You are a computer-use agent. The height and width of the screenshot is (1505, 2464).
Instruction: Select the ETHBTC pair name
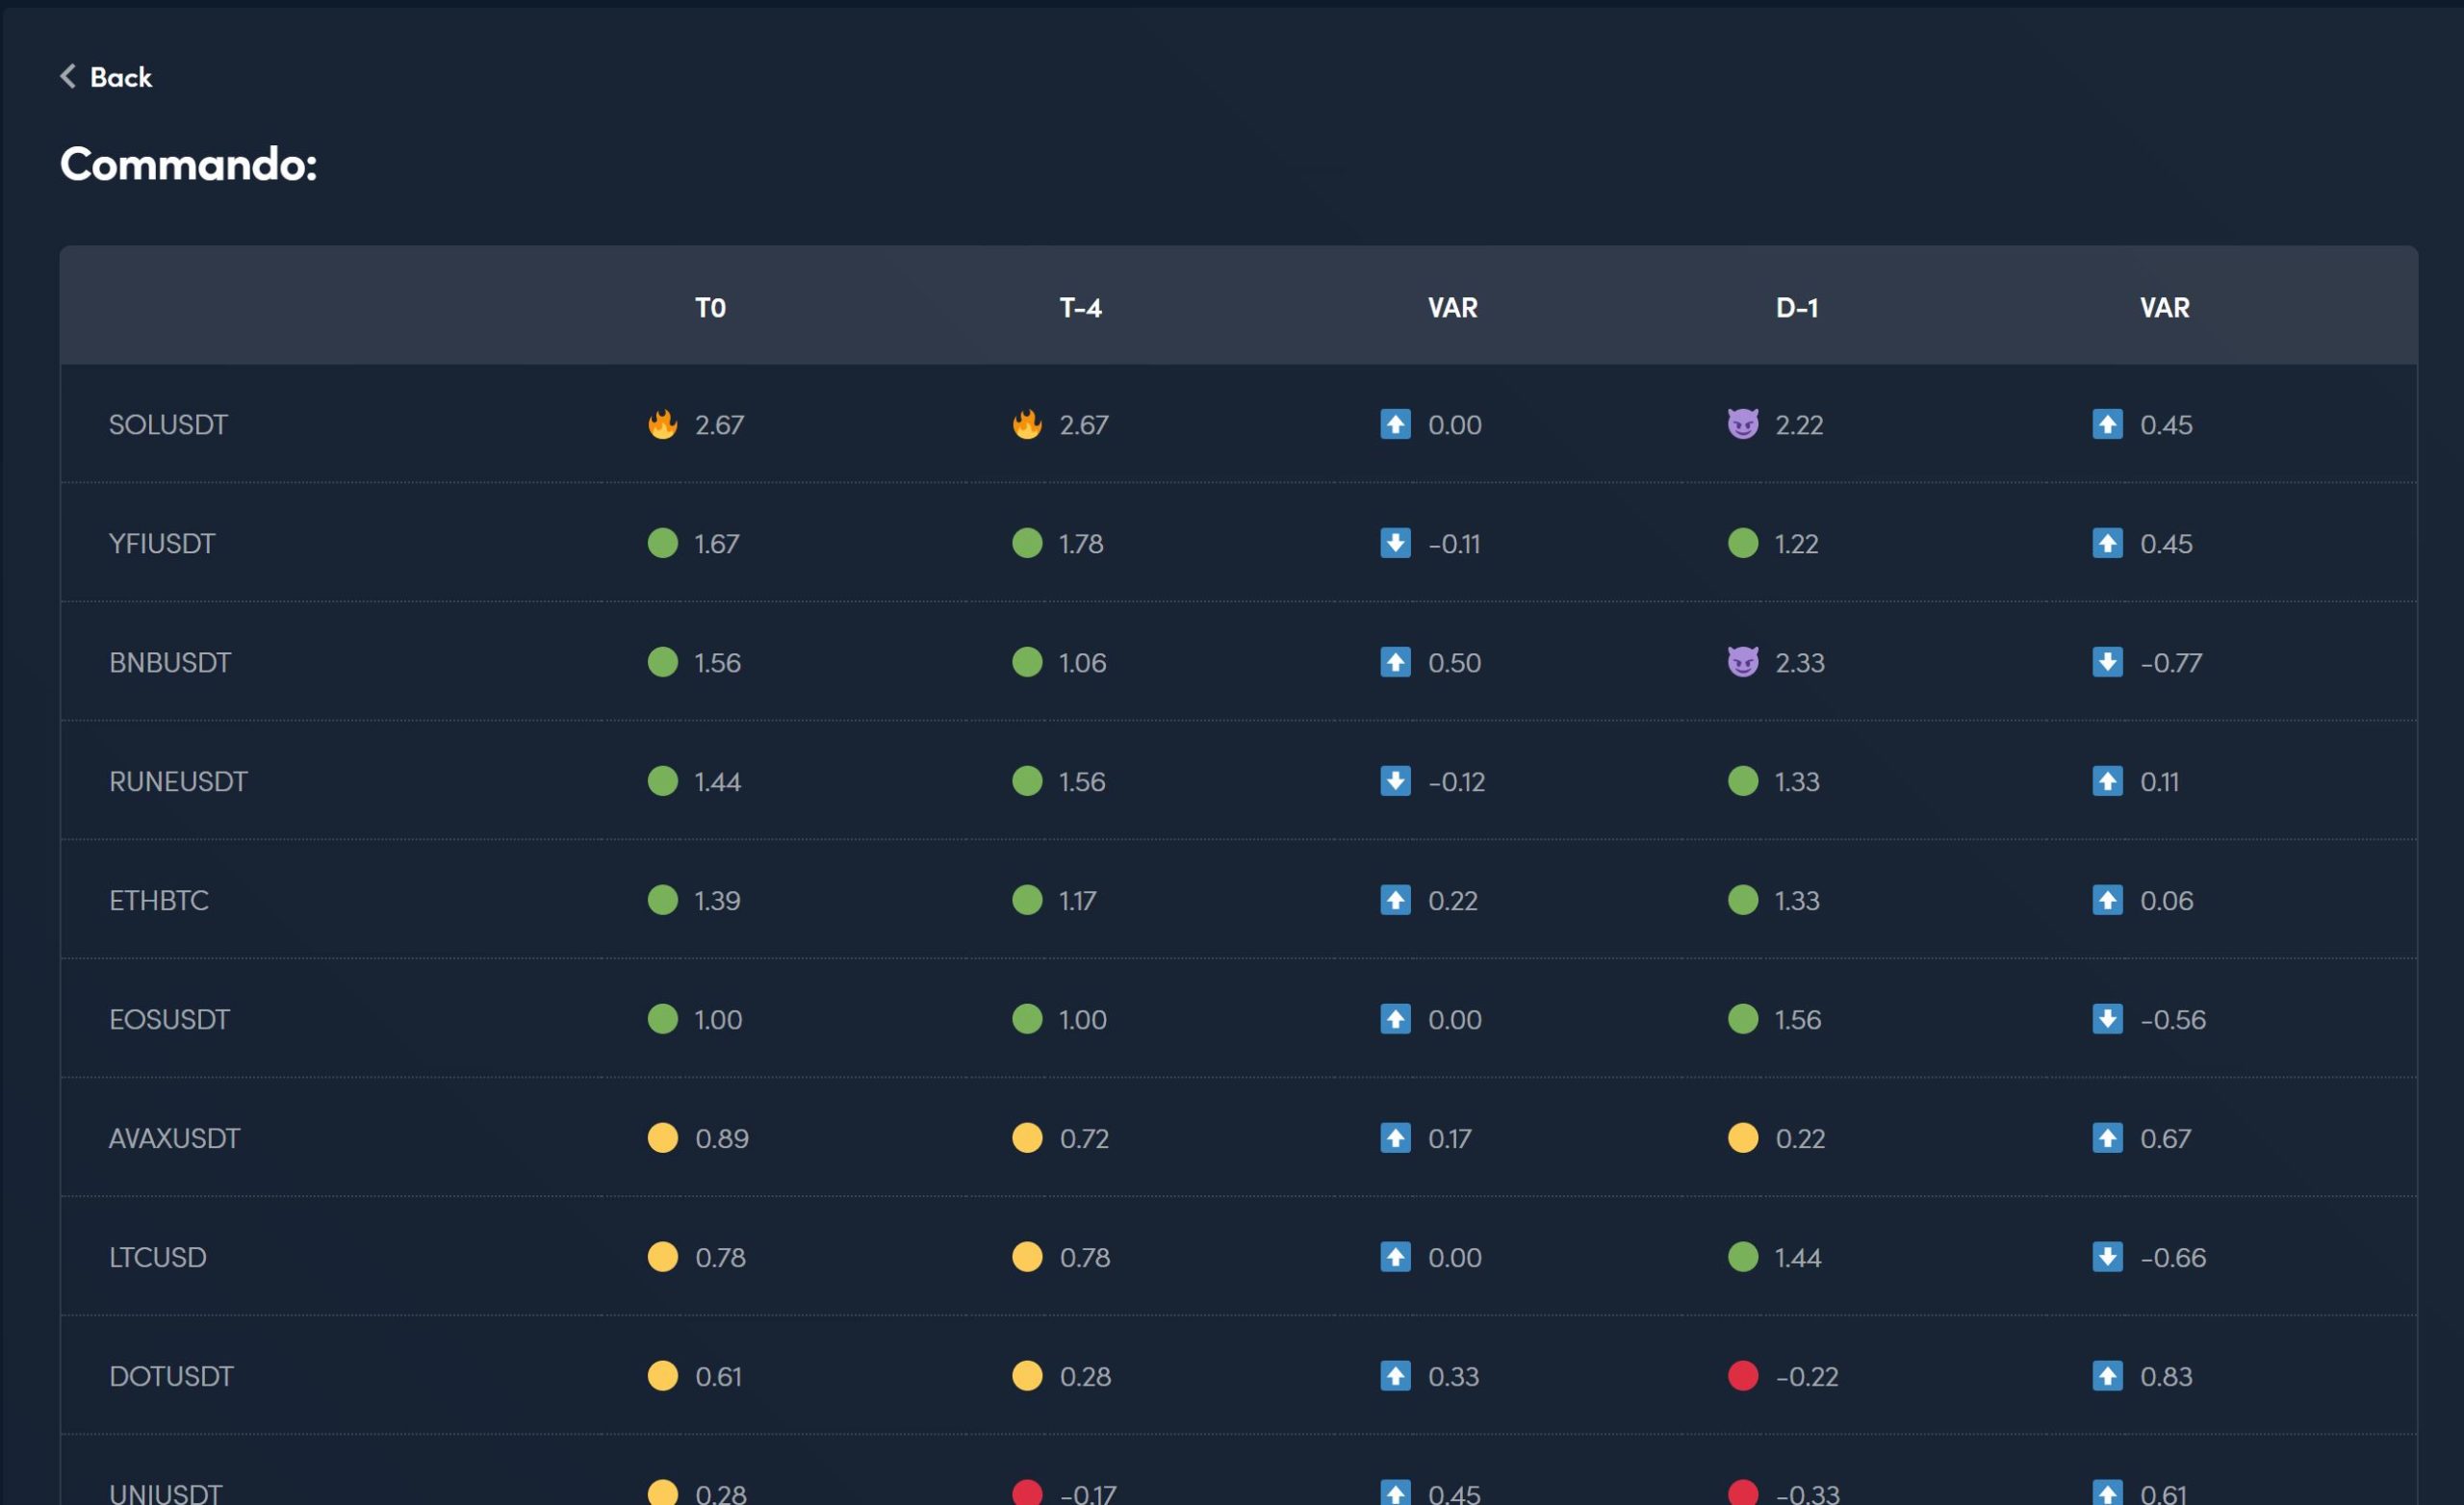pyautogui.click(x=159, y=900)
